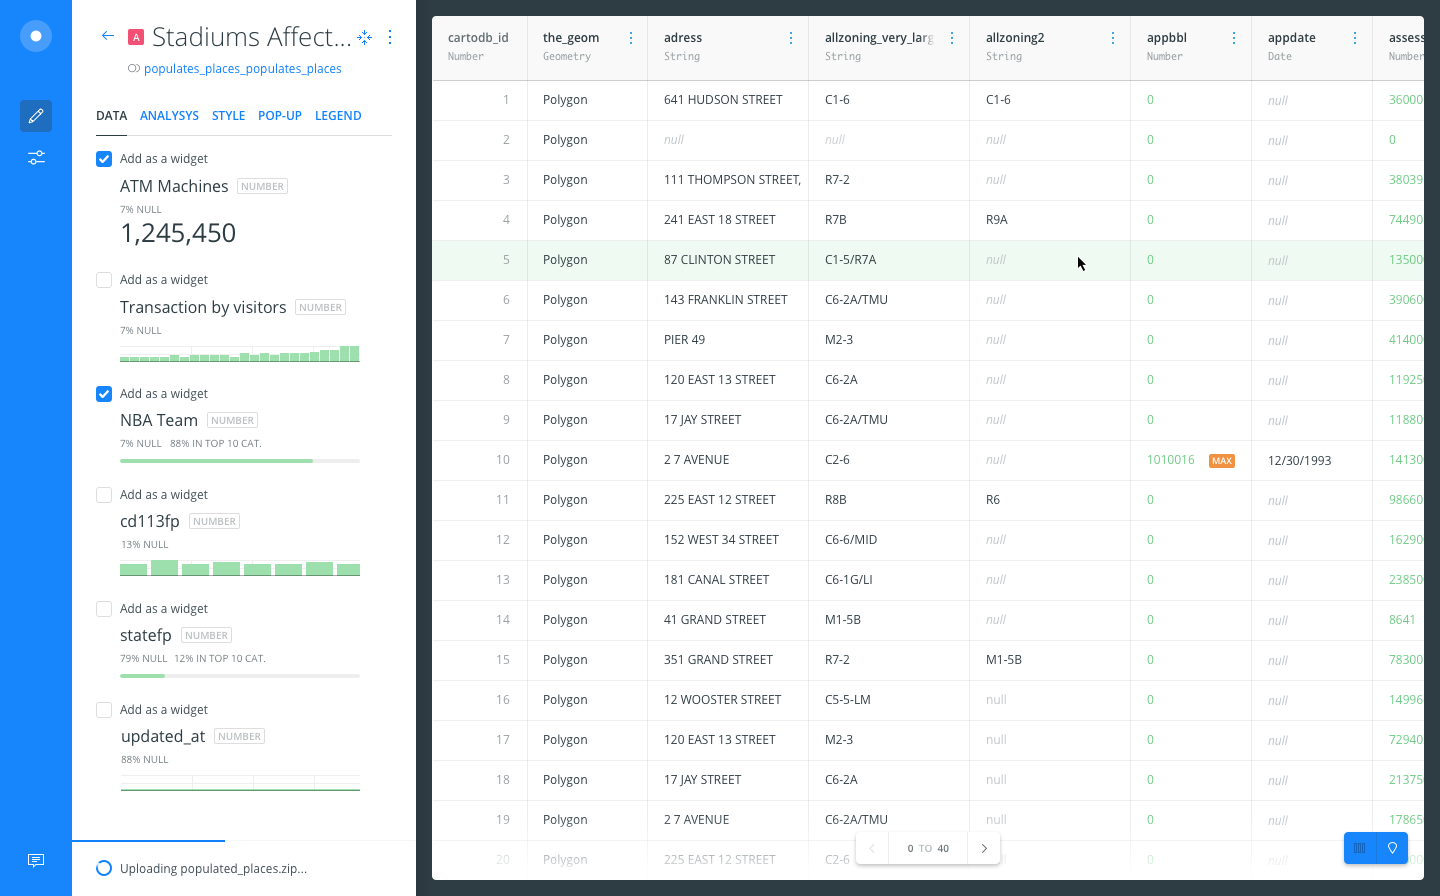Click the Transaction by visitors histogram
The width and height of the screenshot is (1440, 896).
pyautogui.click(x=240, y=353)
